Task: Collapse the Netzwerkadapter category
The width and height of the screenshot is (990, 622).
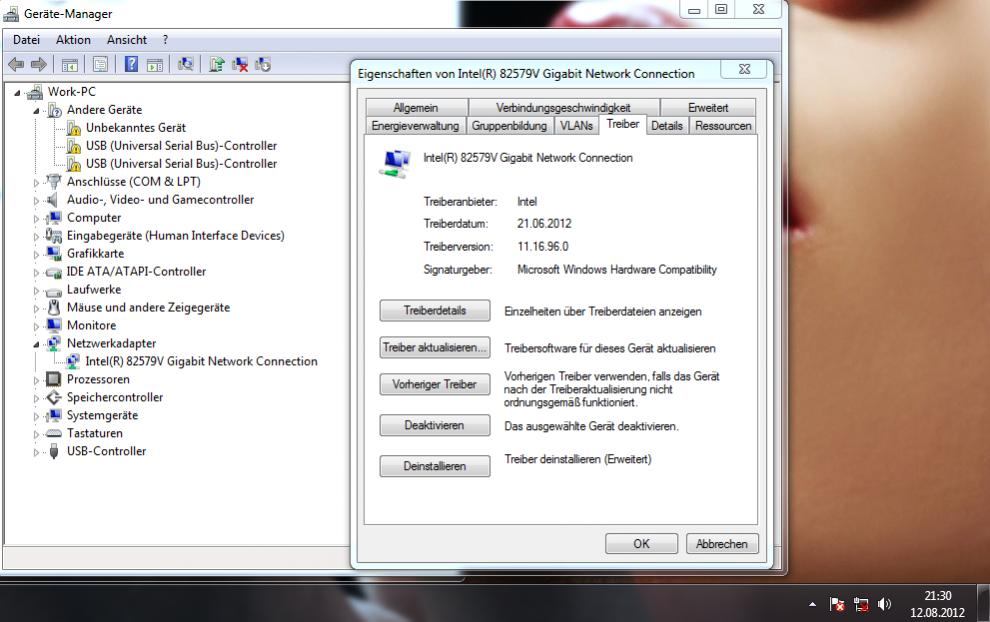Action: (36, 344)
